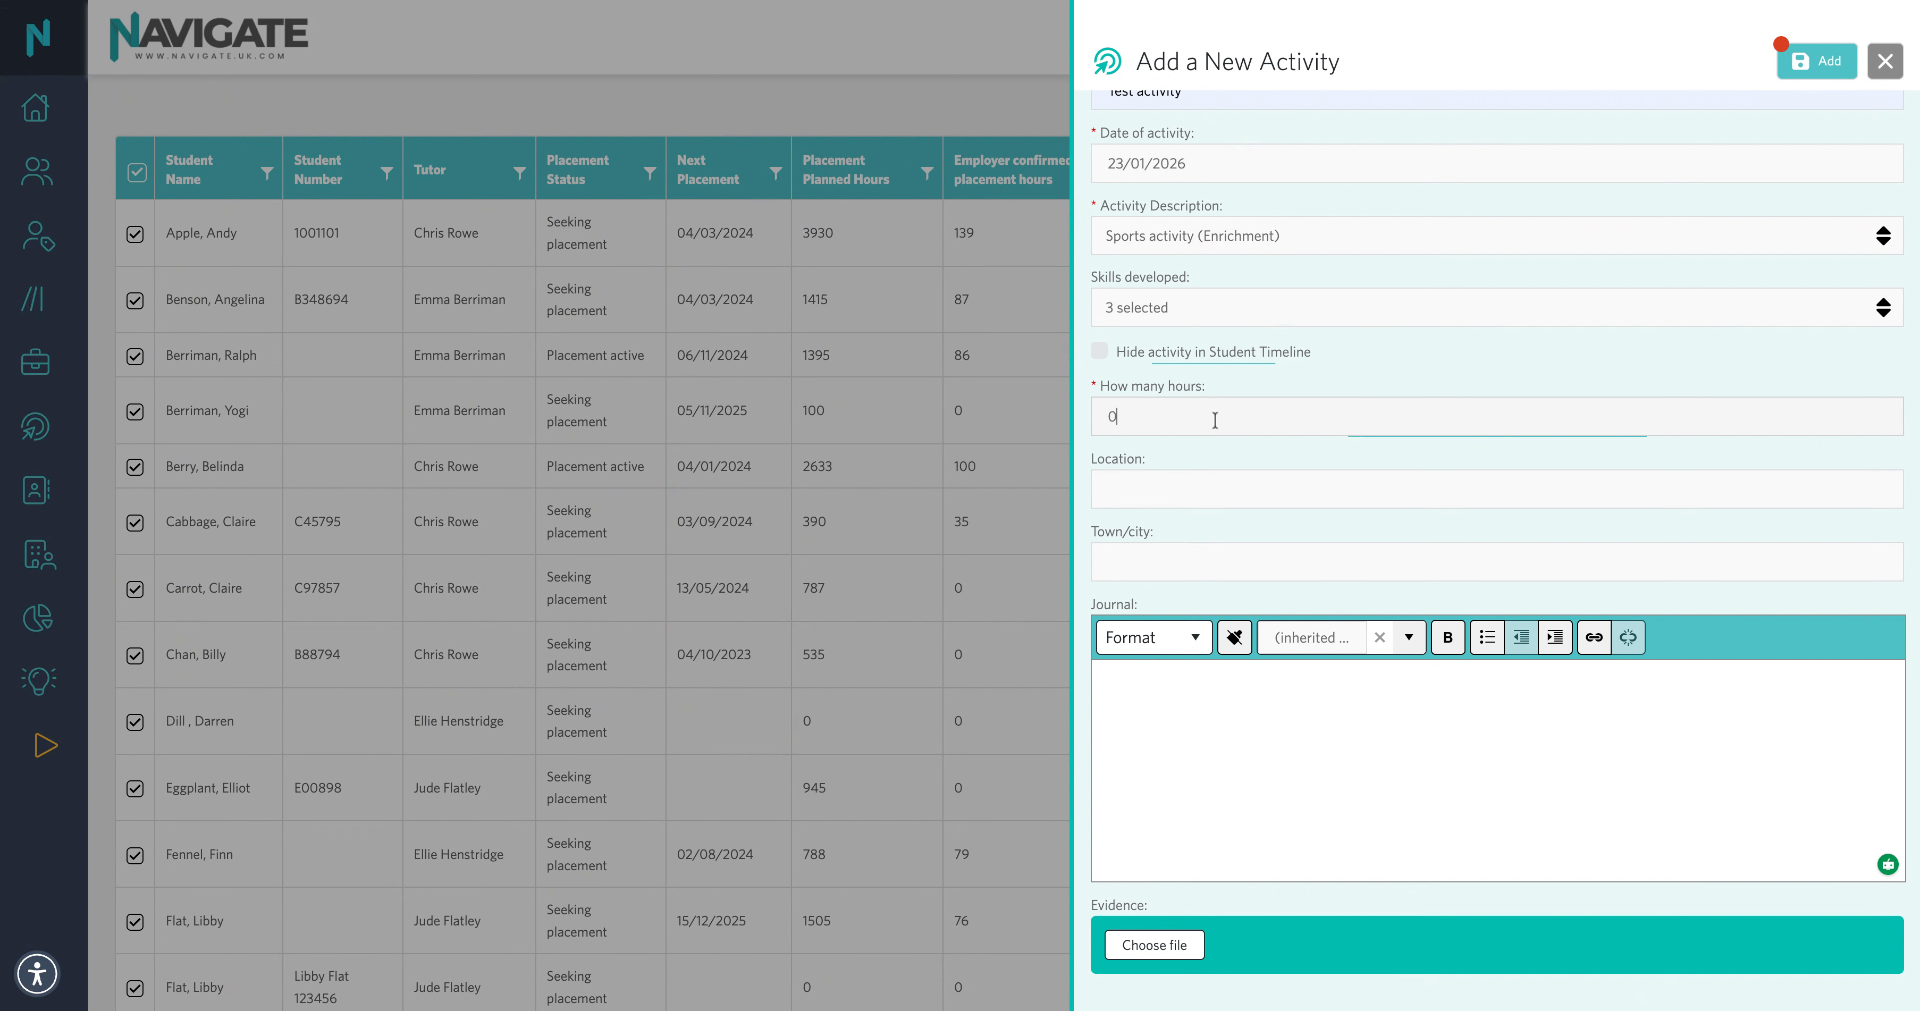
Task: Click the Add button to save the activity
Action: tap(1816, 61)
